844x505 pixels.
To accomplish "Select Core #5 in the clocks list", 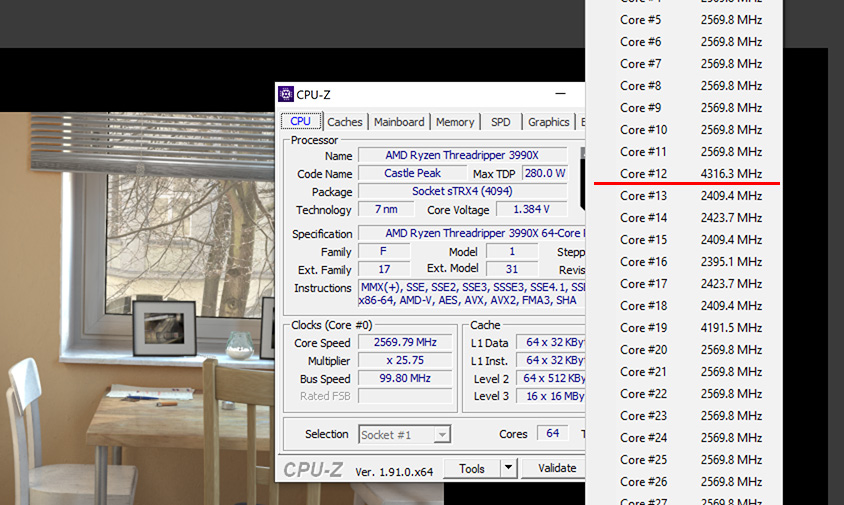I will point(684,20).
